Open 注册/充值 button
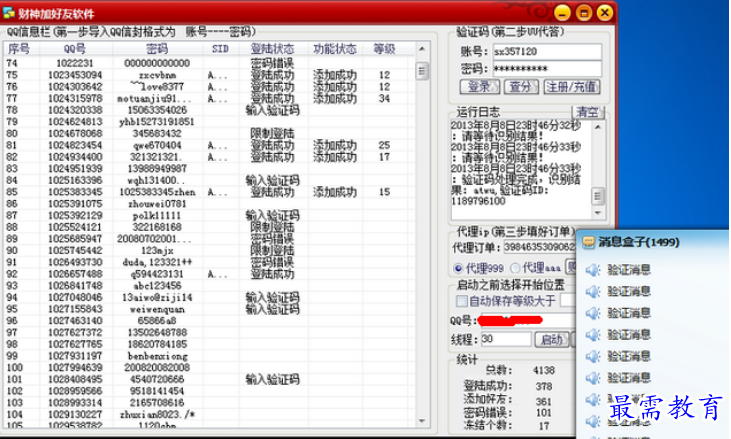The height and width of the screenshot is (439, 731). click(x=572, y=87)
